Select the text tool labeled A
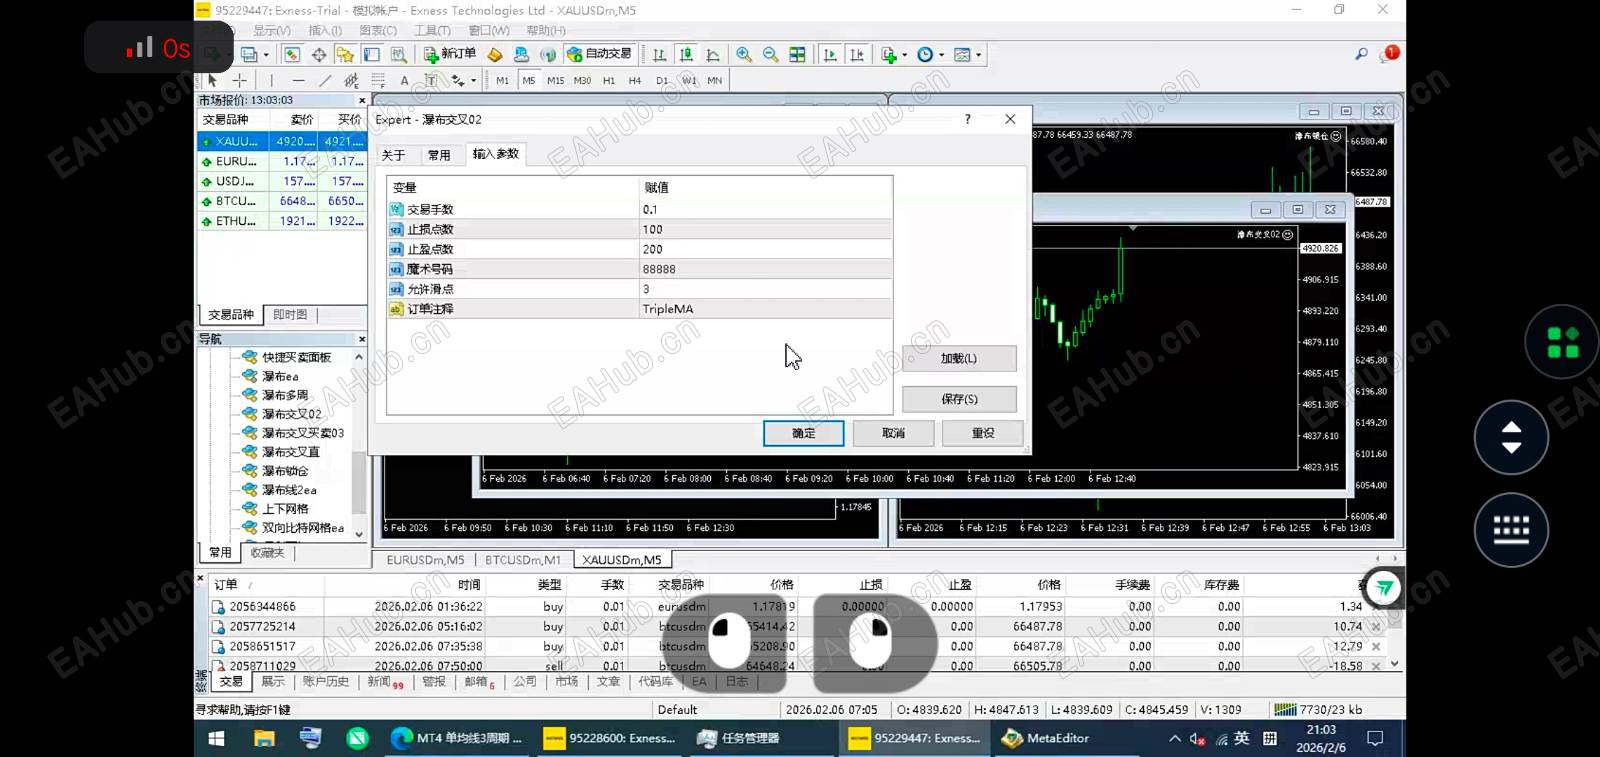1600x757 pixels. click(404, 80)
